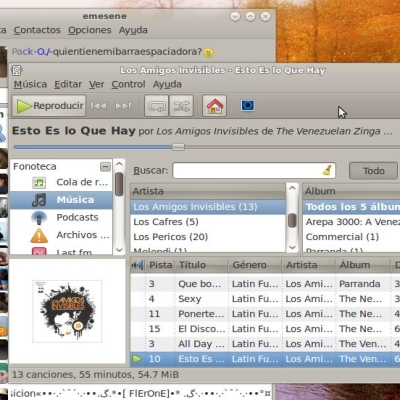Toggle shuffle playback mode
The width and height of the screenshot is (400, 400).
pos(181,106)
